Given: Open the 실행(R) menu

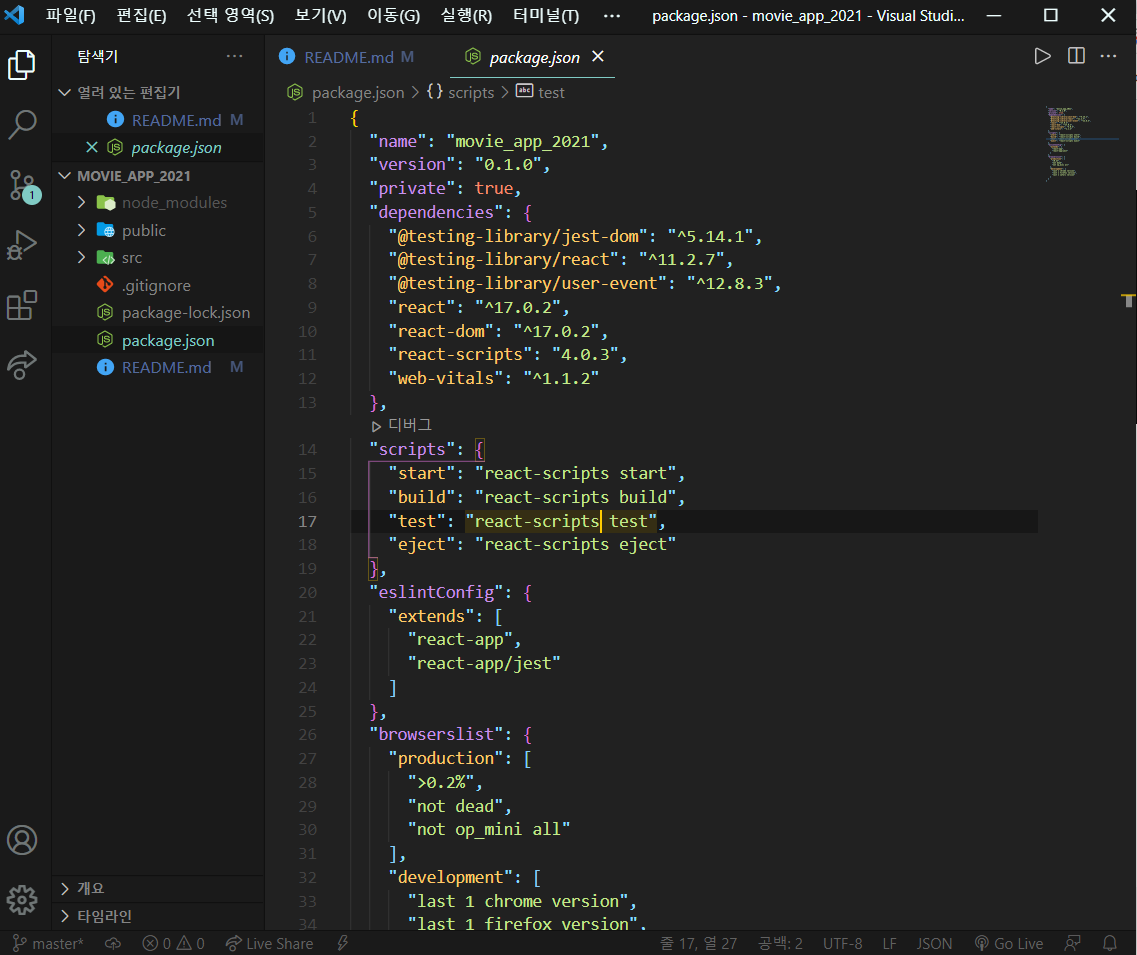Looking at the screenshot, I should click(x=466, y=15).
